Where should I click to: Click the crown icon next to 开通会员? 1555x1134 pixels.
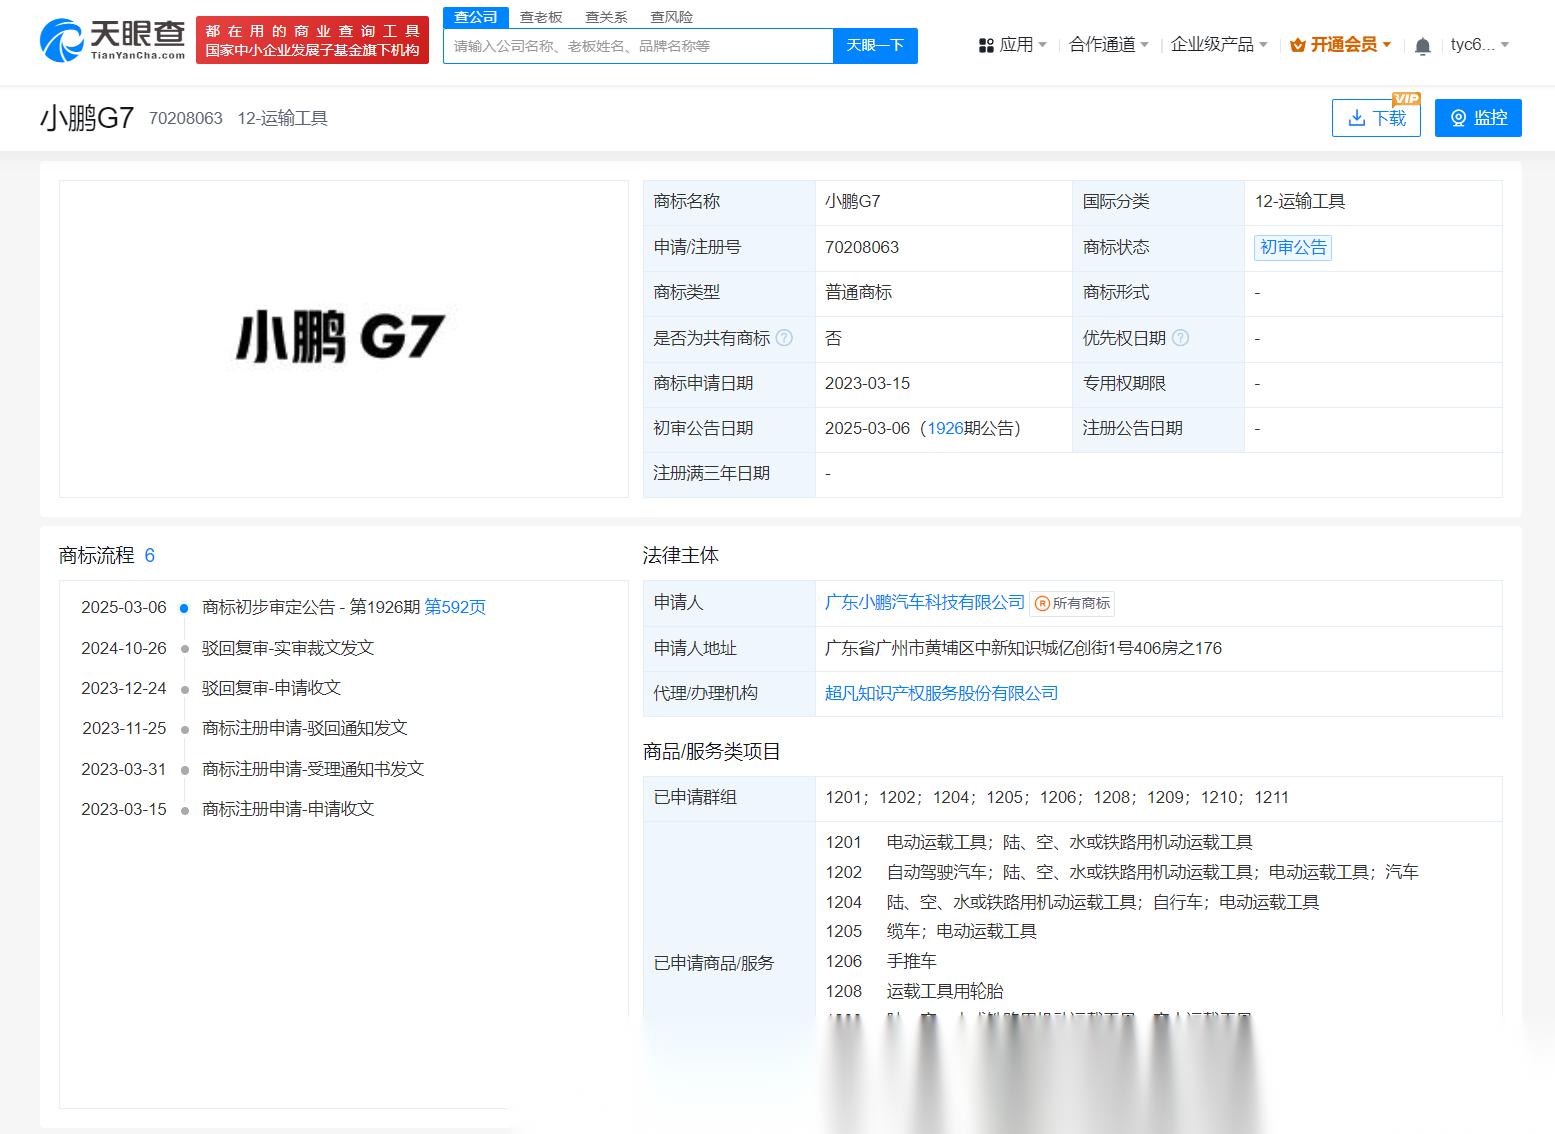[1297, 44]
